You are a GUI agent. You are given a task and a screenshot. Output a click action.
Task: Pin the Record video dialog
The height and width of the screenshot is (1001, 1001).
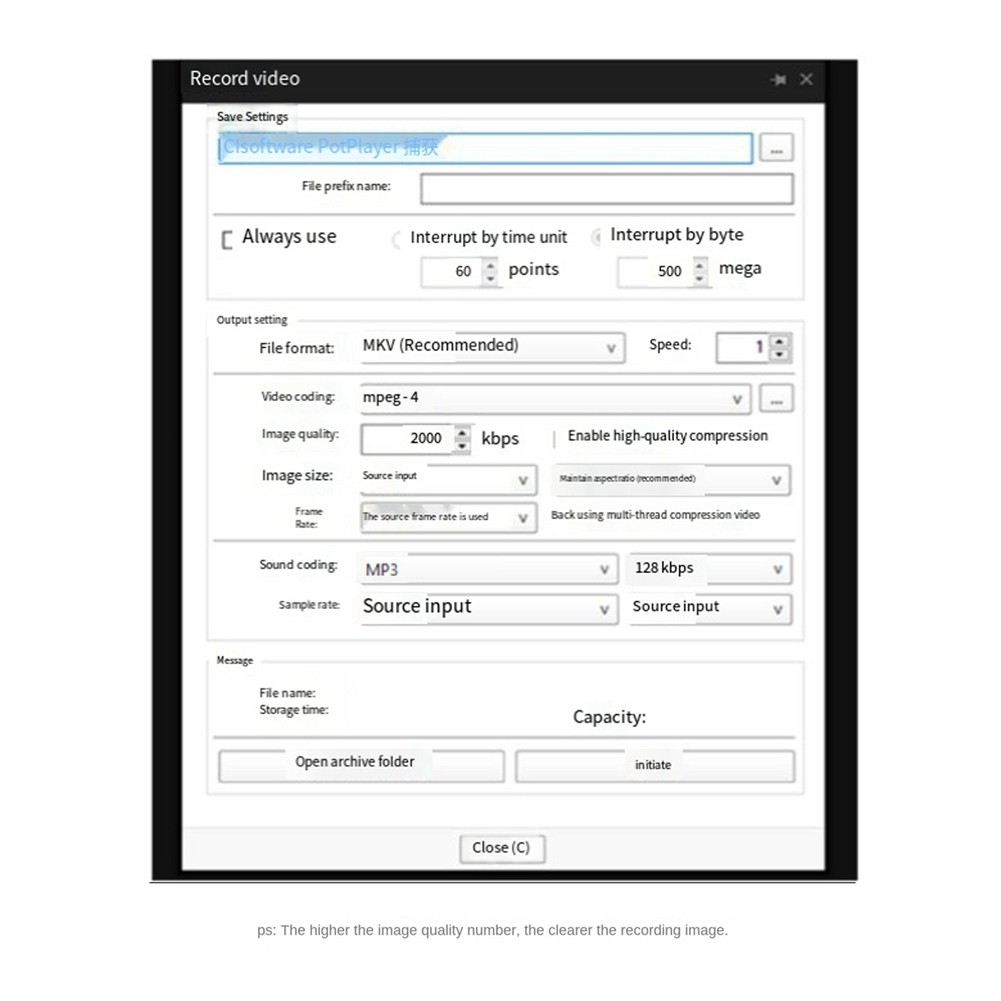coord(778,80)
